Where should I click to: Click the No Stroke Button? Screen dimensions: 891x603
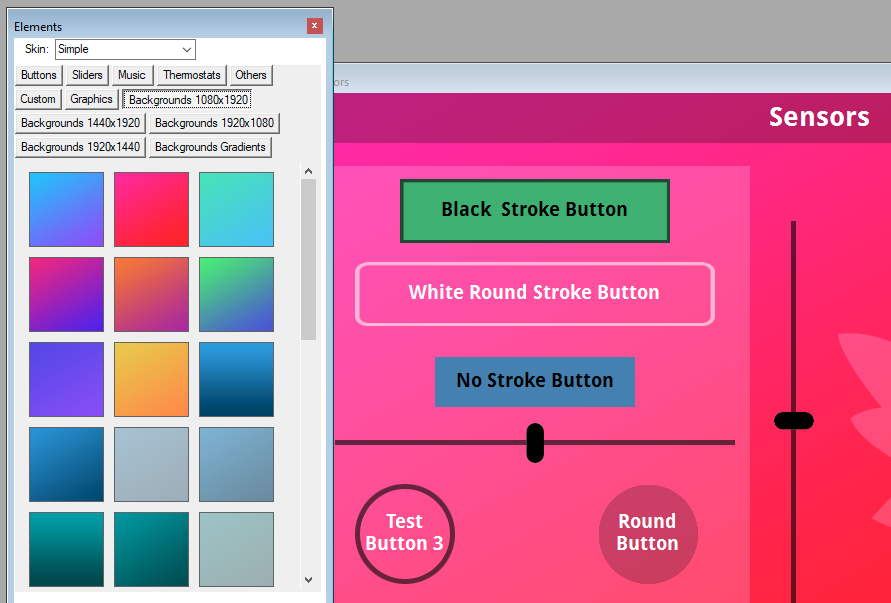534,381
